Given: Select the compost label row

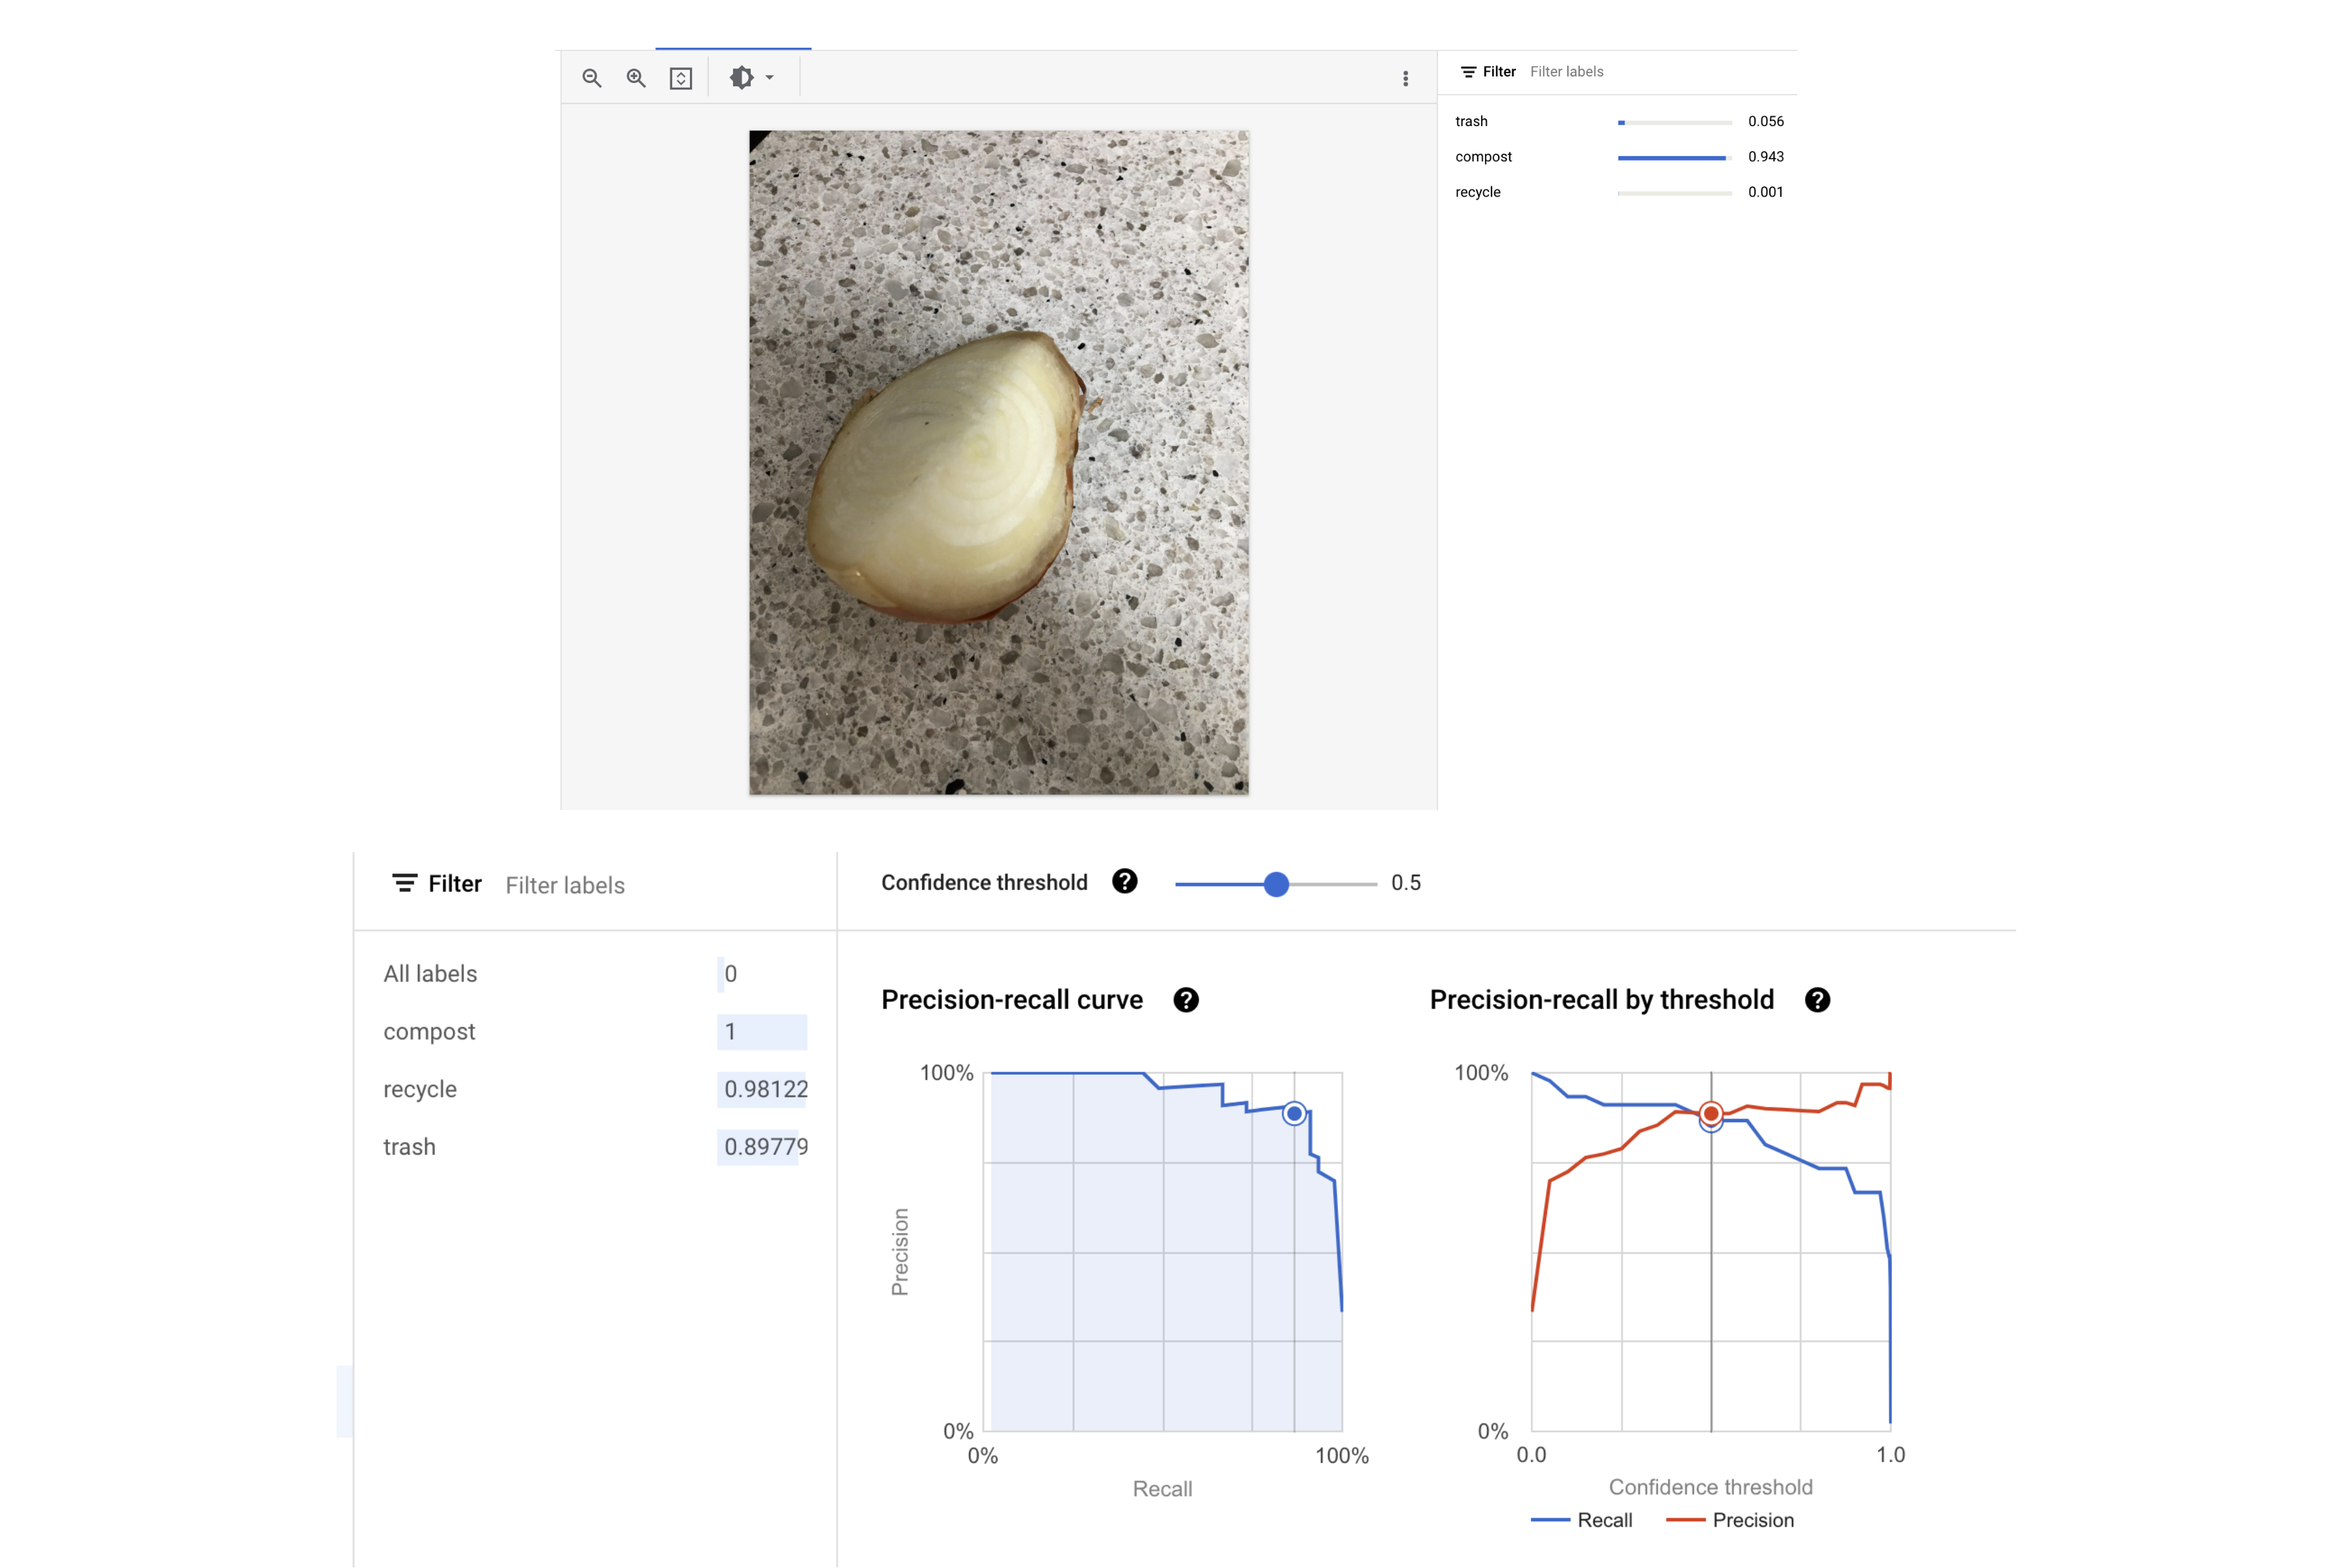Looking at the screenshot, I should [x=430, y=1032].
